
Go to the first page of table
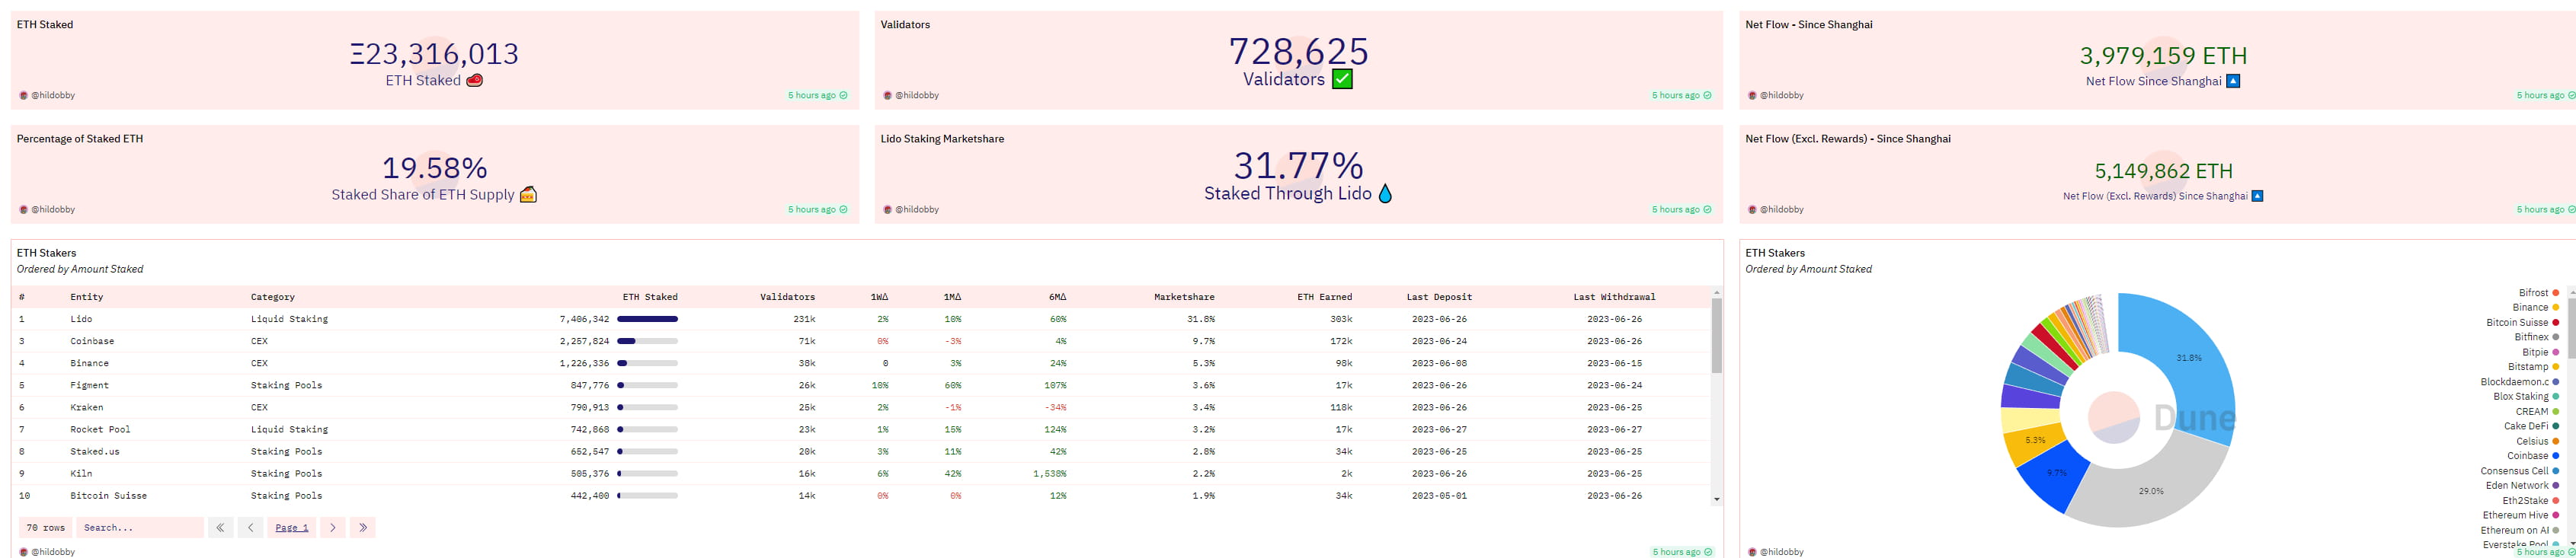(221, 527)
